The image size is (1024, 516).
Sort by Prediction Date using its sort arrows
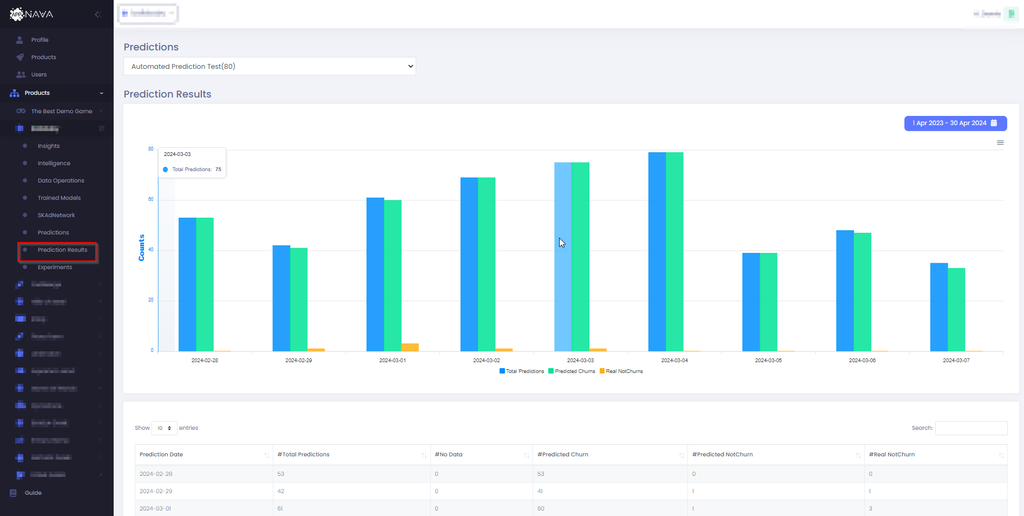coord(266,455)
